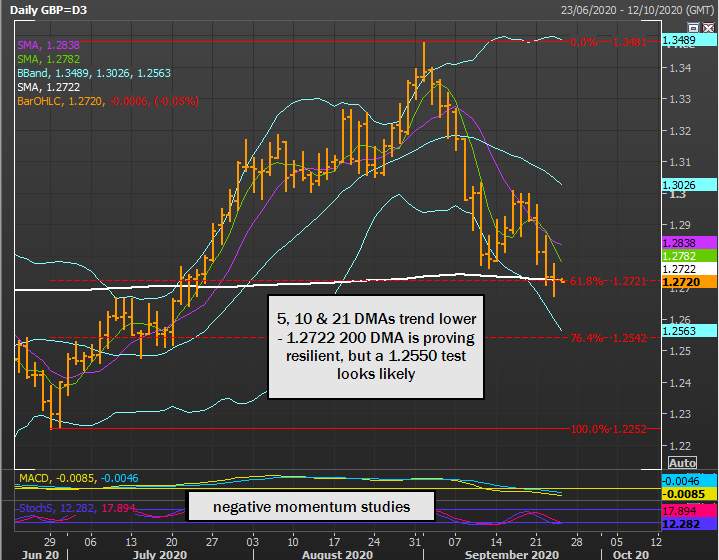Click the date tick 27 on time axis
The width and height of the screenshot is (719, 560).
[212, 542]
